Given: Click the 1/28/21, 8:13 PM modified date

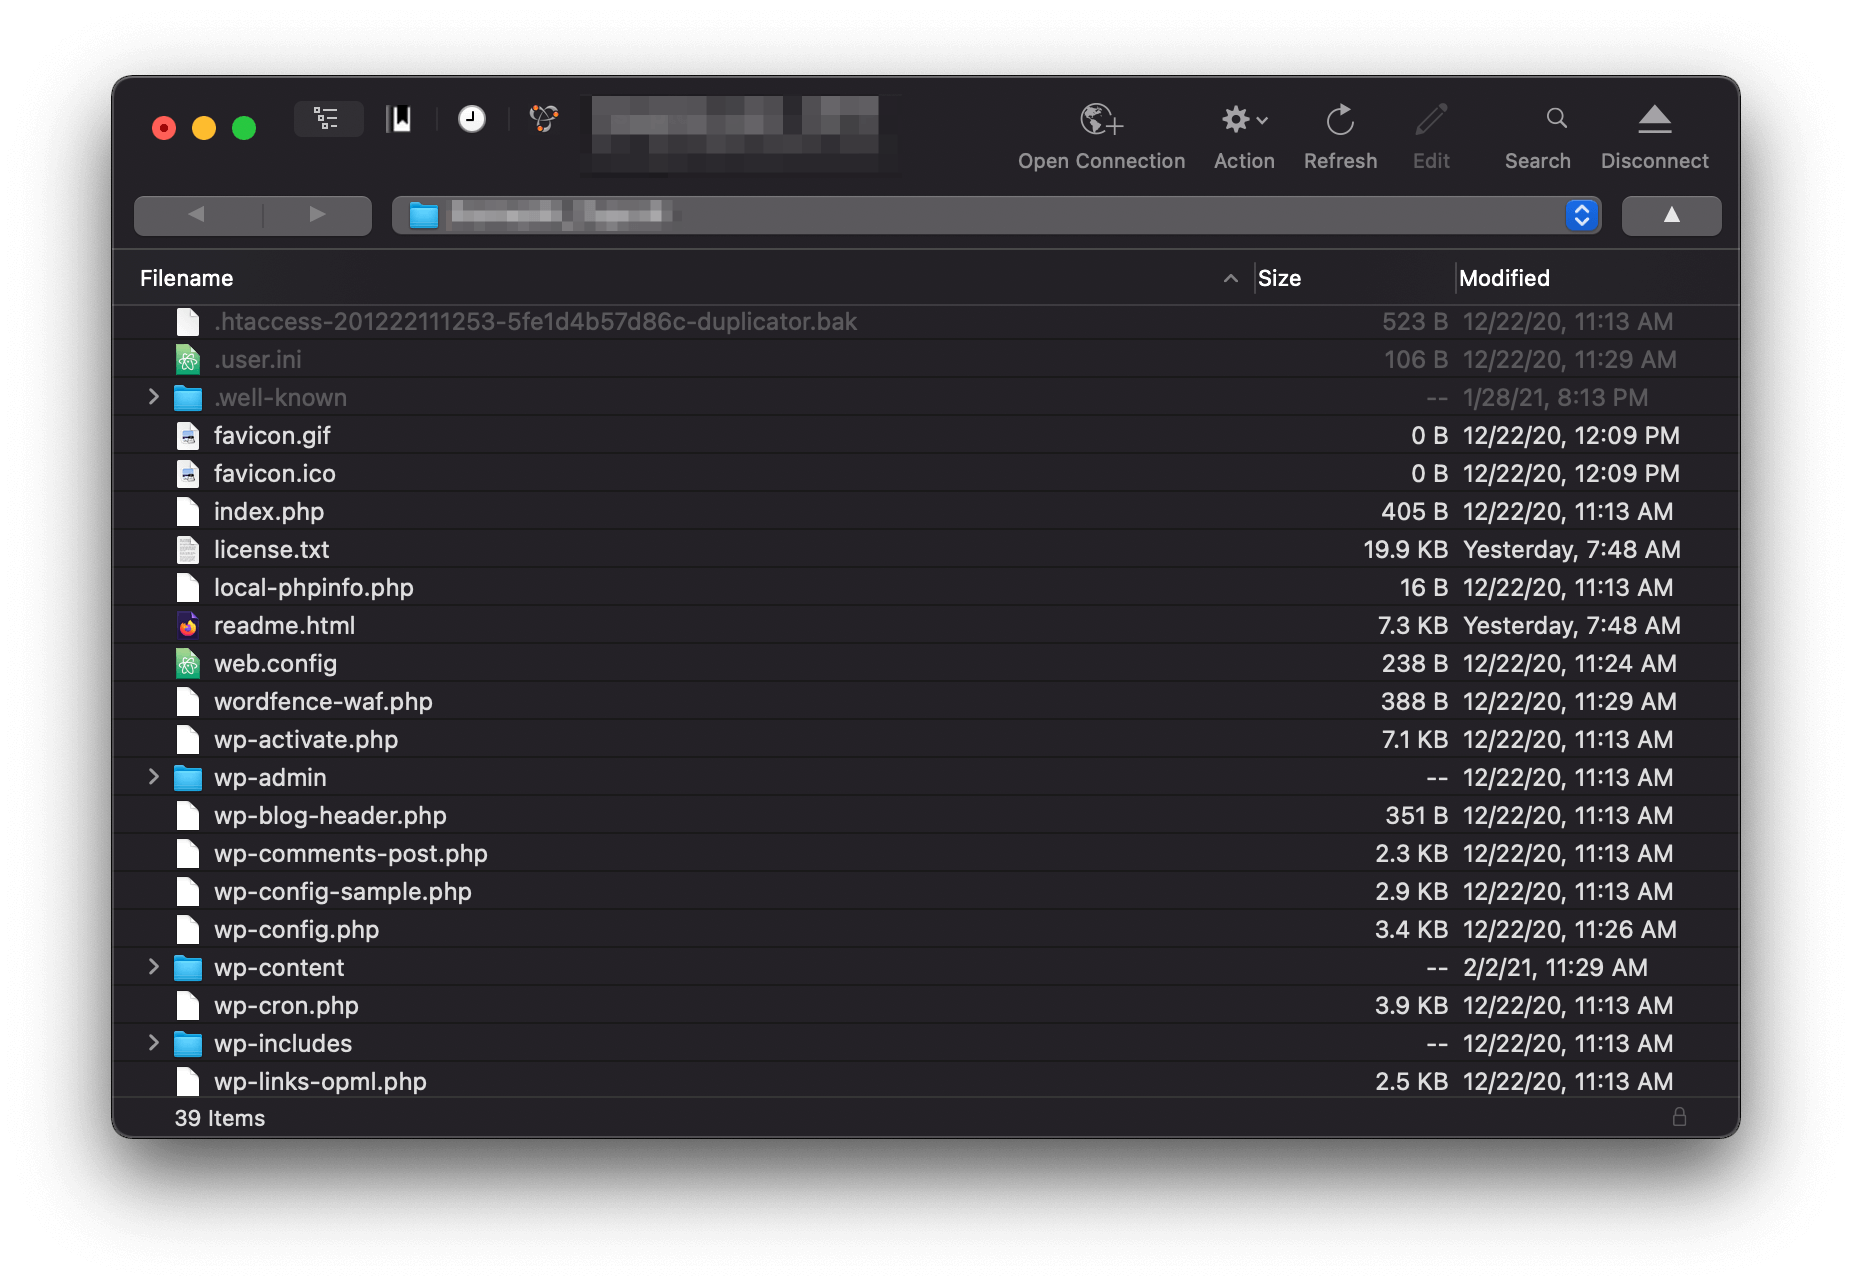Looking at the screenshot, I should (x=1555, y=397).
